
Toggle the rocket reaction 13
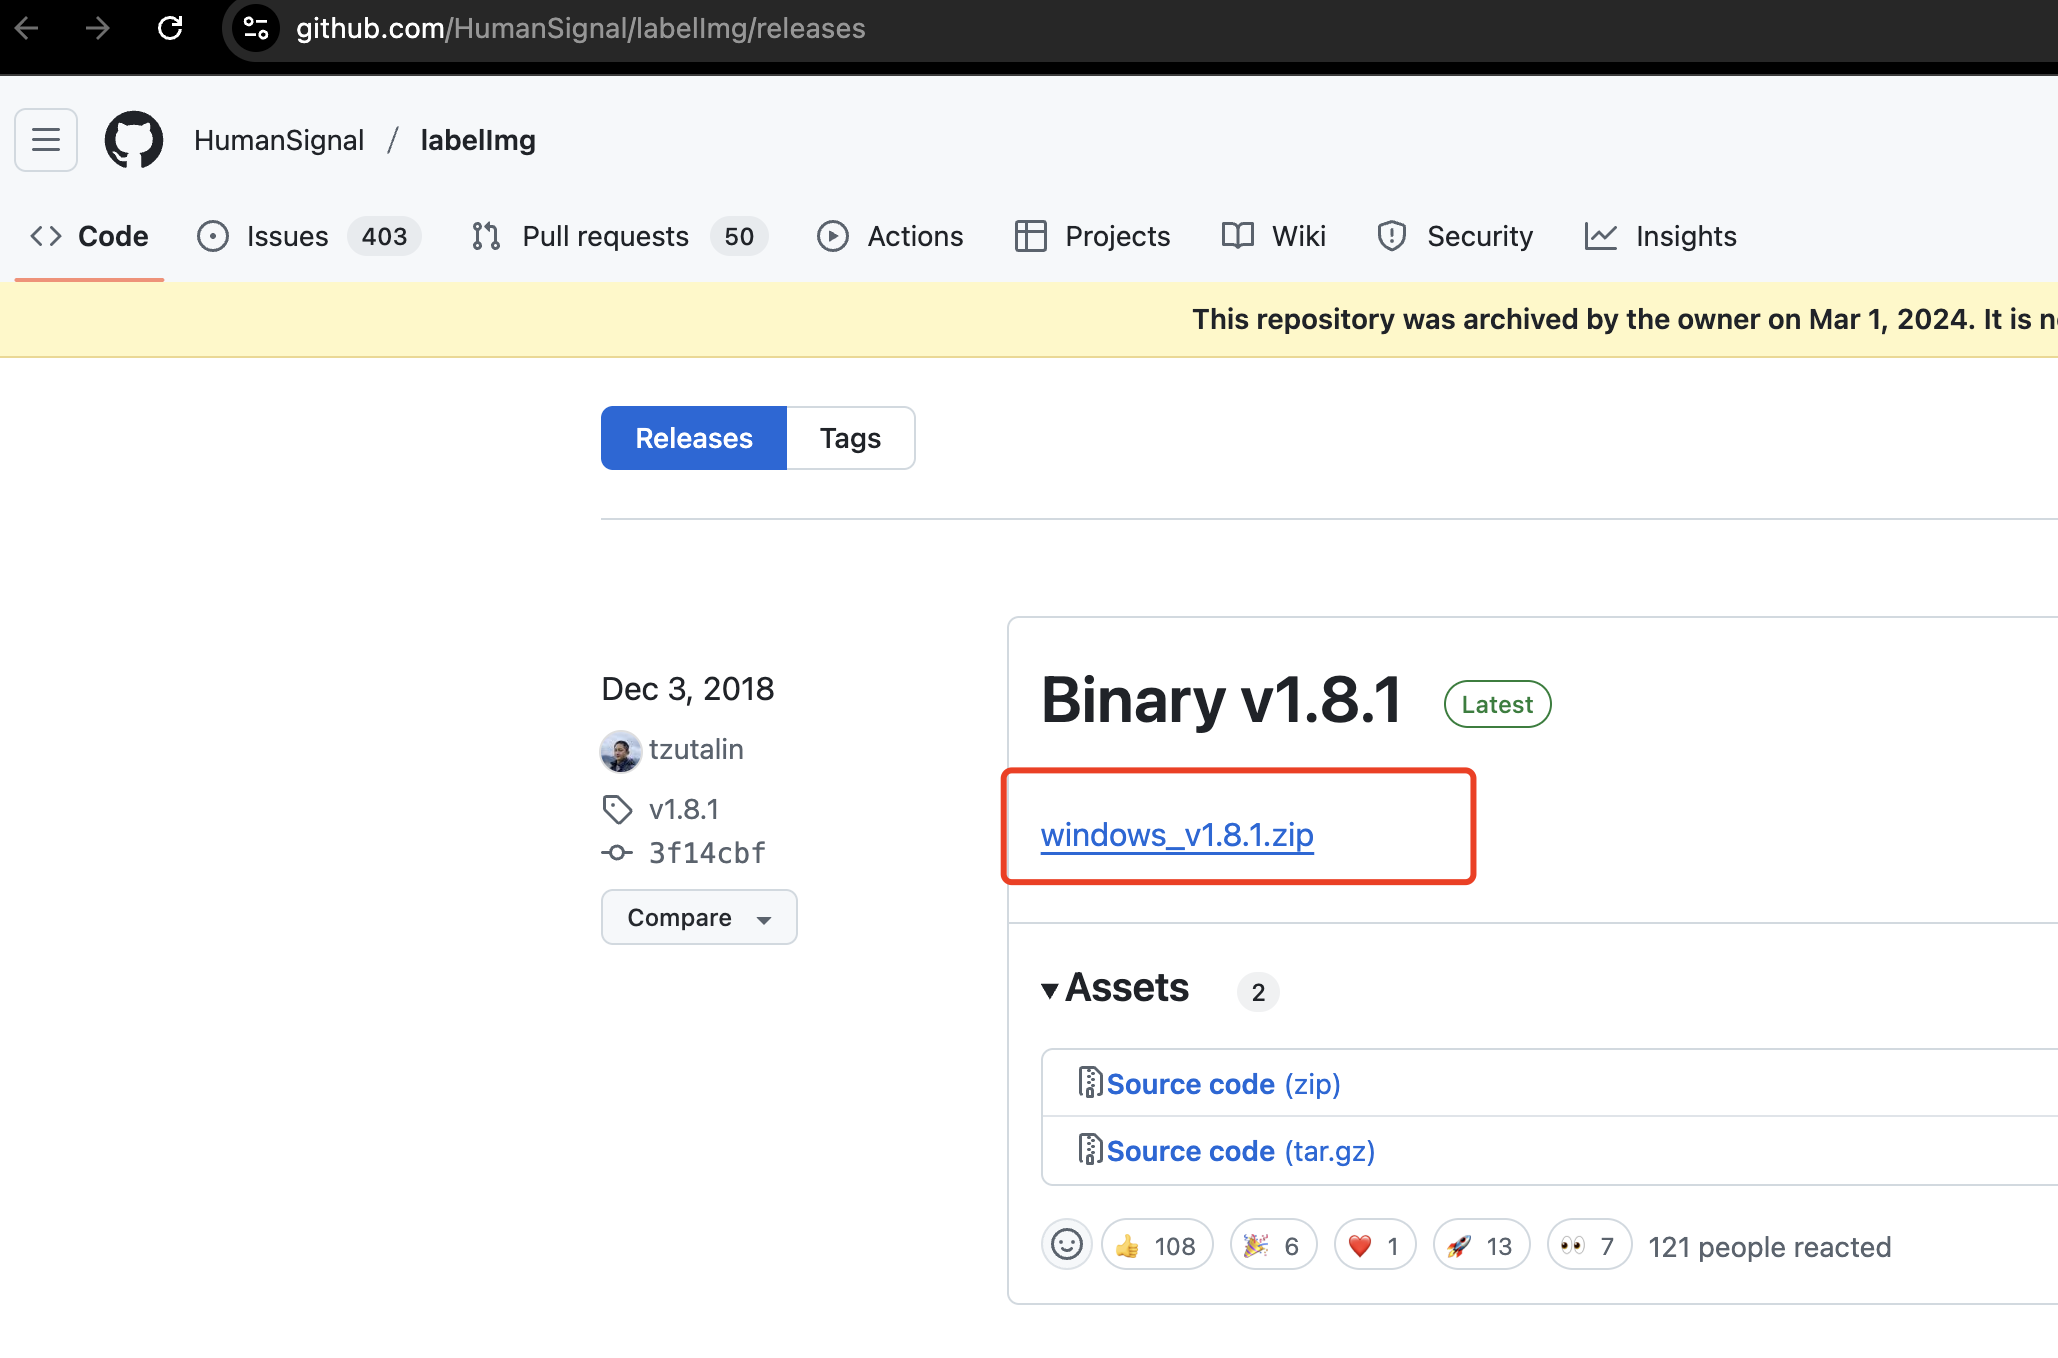click(1481, 1245)
